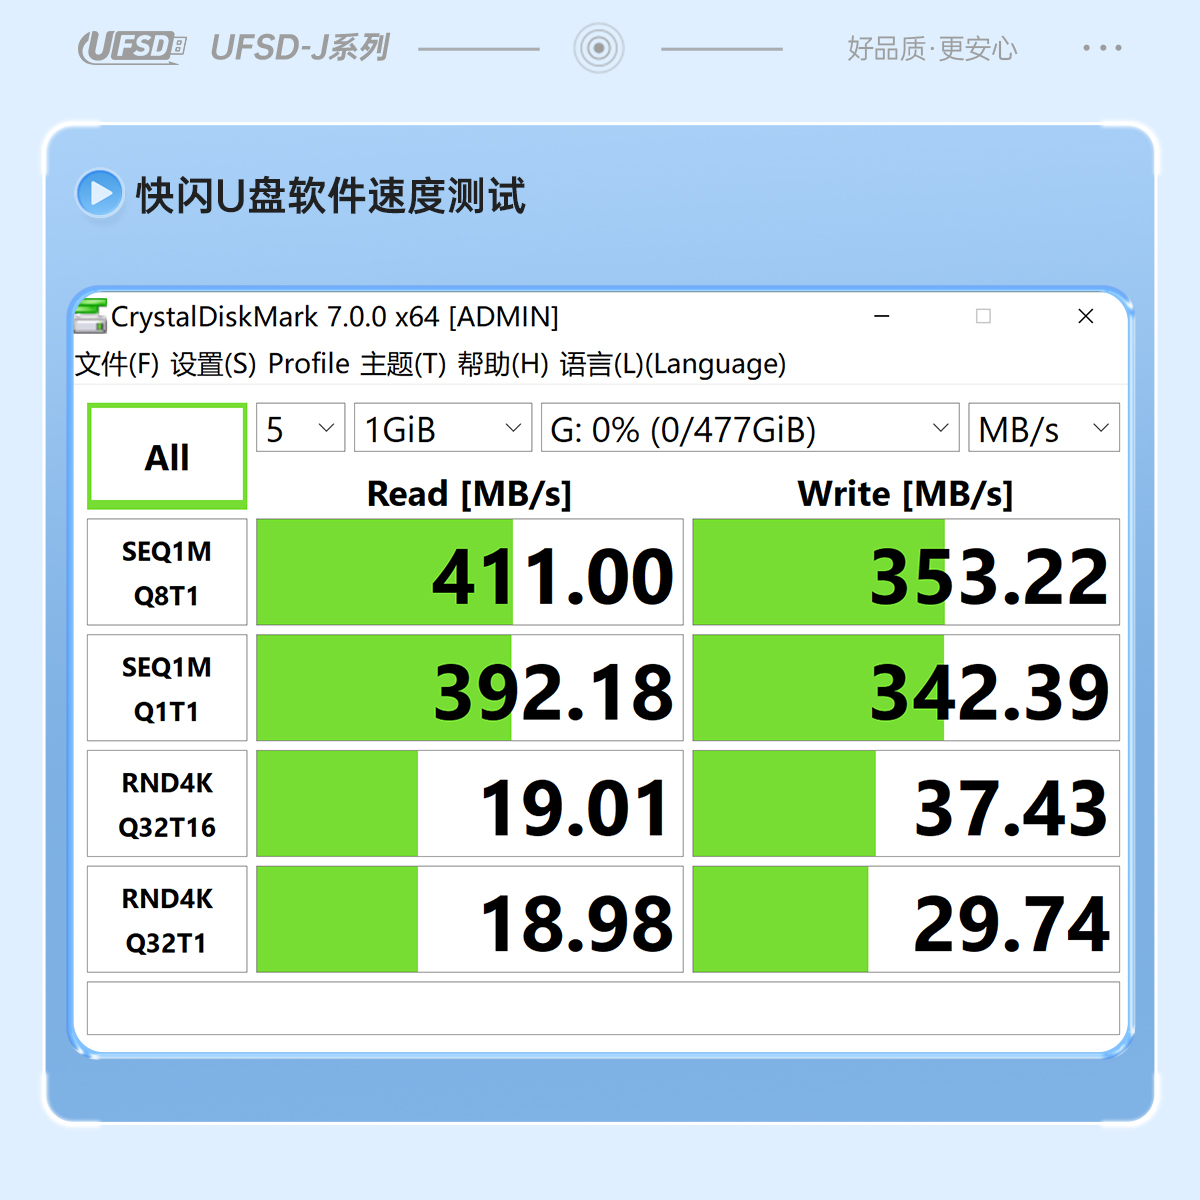
Task: Maximize the CrystalDiskMark window
Action: [x=984, y=316]
